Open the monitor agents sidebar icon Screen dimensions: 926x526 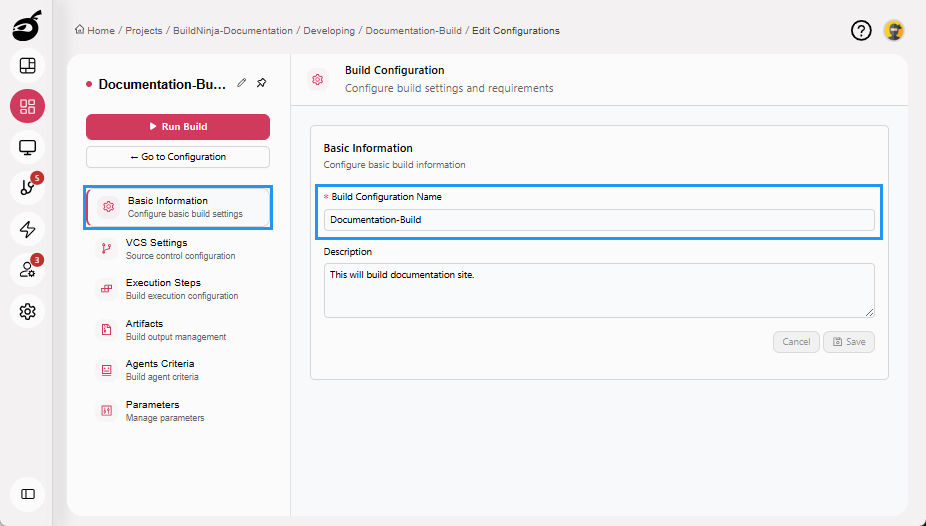[x=27, y=147]
